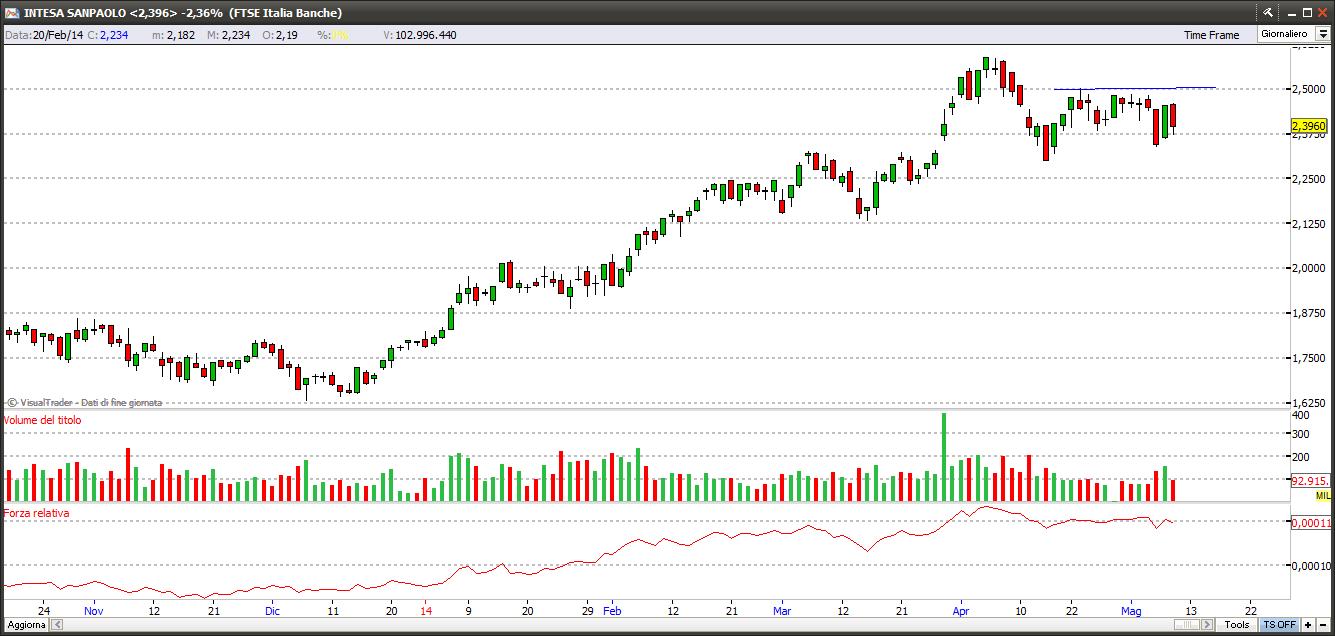Image resolution: width=1335 pixels, height=636 pixels.
Task: Click the Mag month label on the axis
Action: tap(1131, 609)
